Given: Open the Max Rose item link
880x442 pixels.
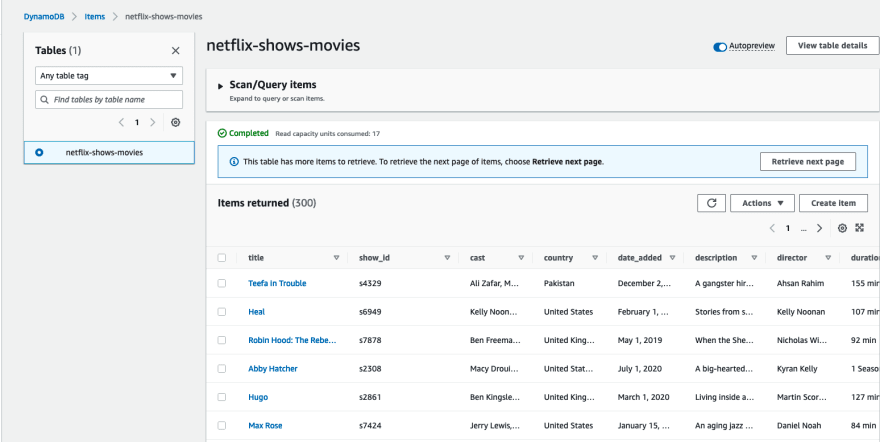Looking at the screenshot, I should [265, 426].
